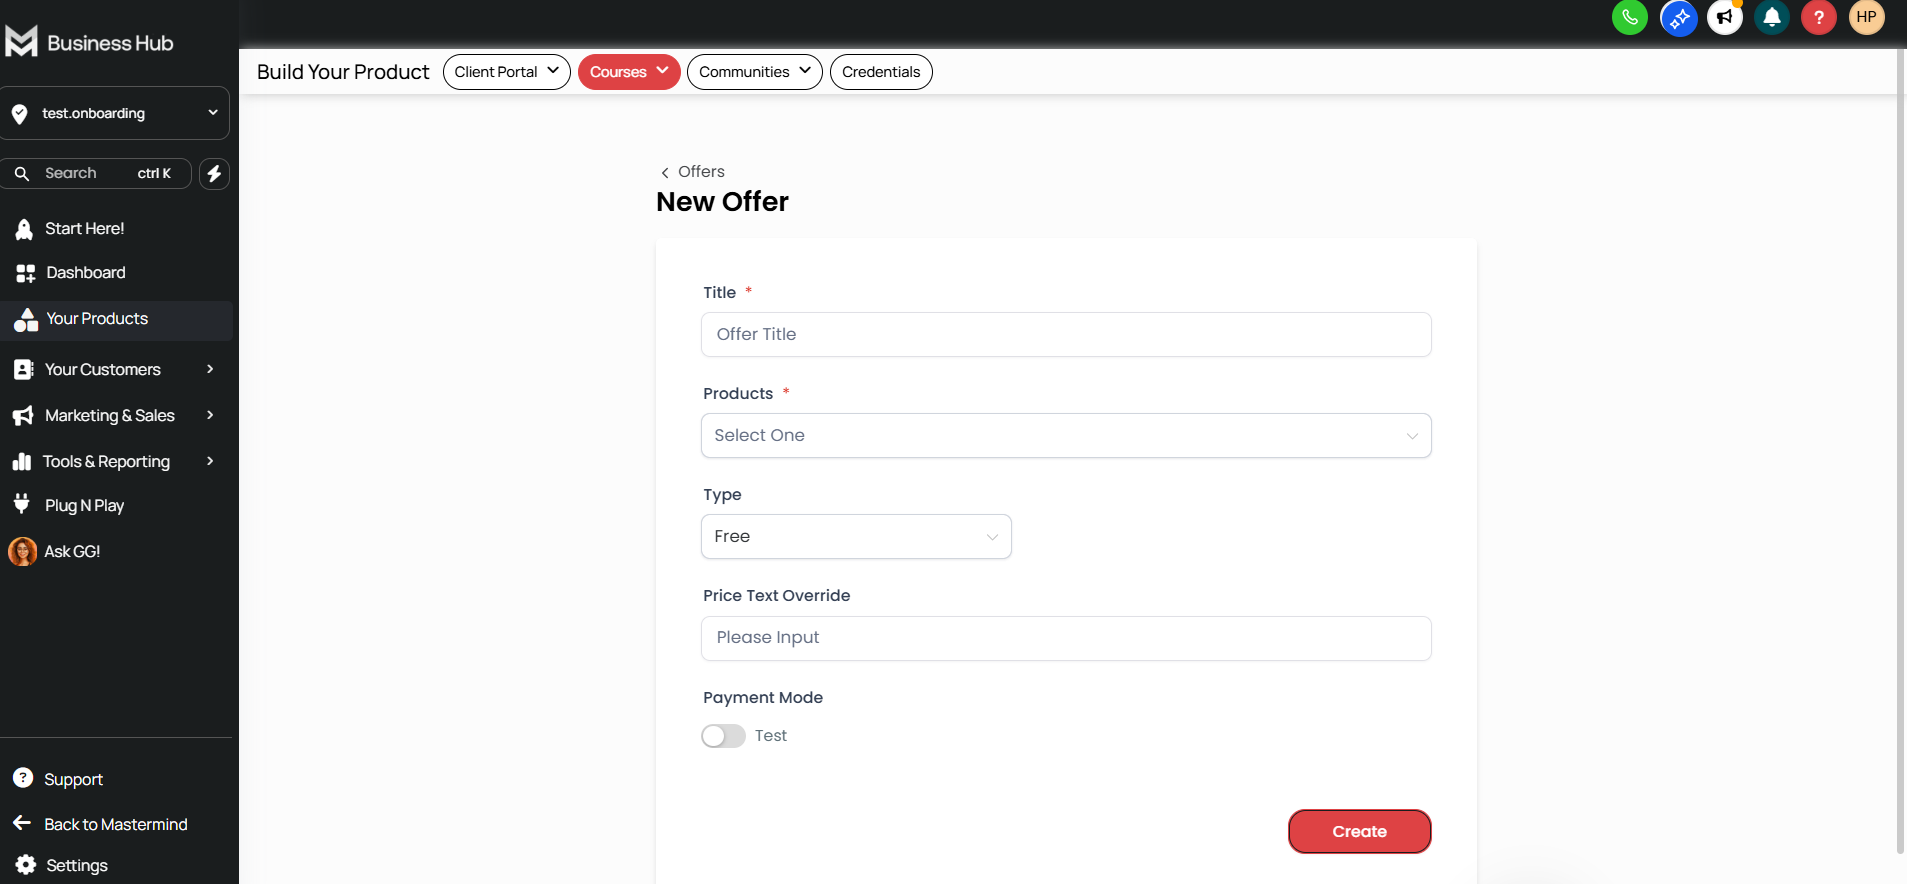
Task: Open the Credentials tab
Action: 881,72
